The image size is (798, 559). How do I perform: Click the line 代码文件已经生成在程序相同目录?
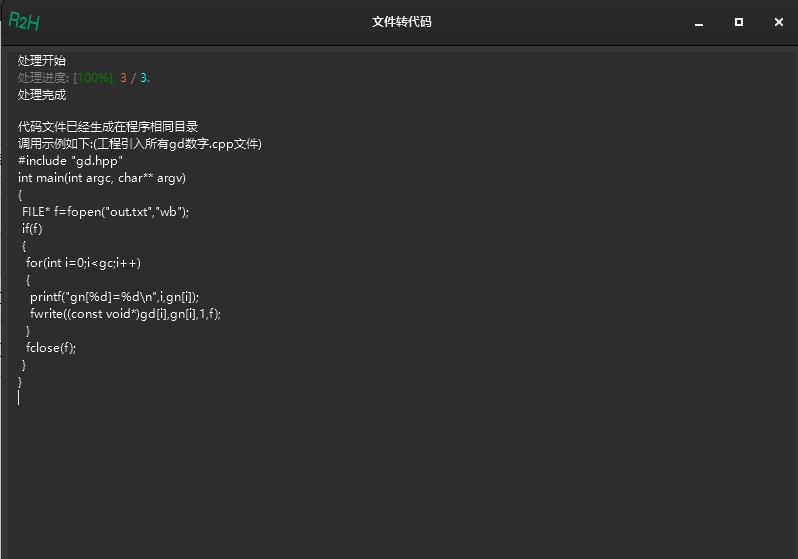pos(108,126)
